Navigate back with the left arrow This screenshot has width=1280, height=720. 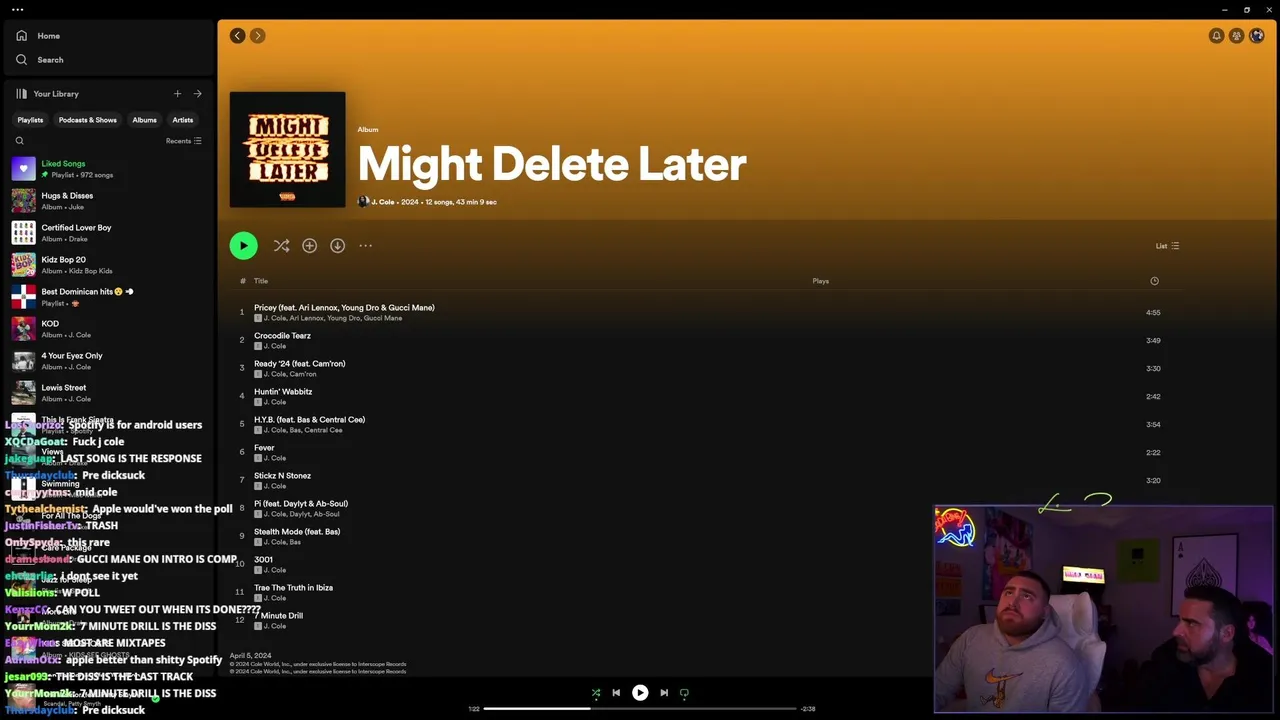tap(237, 36)
